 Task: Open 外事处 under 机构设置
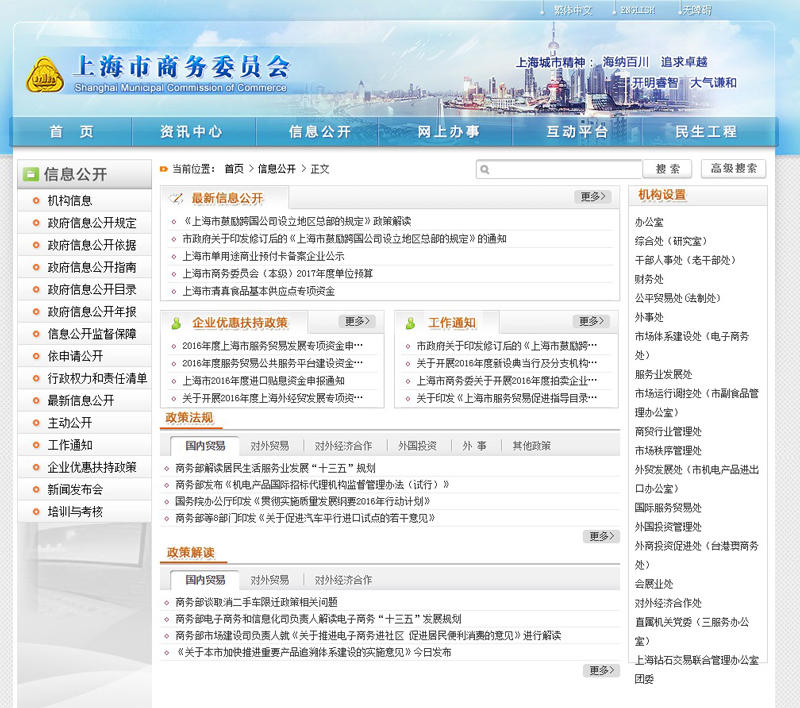tap(649, 317)
